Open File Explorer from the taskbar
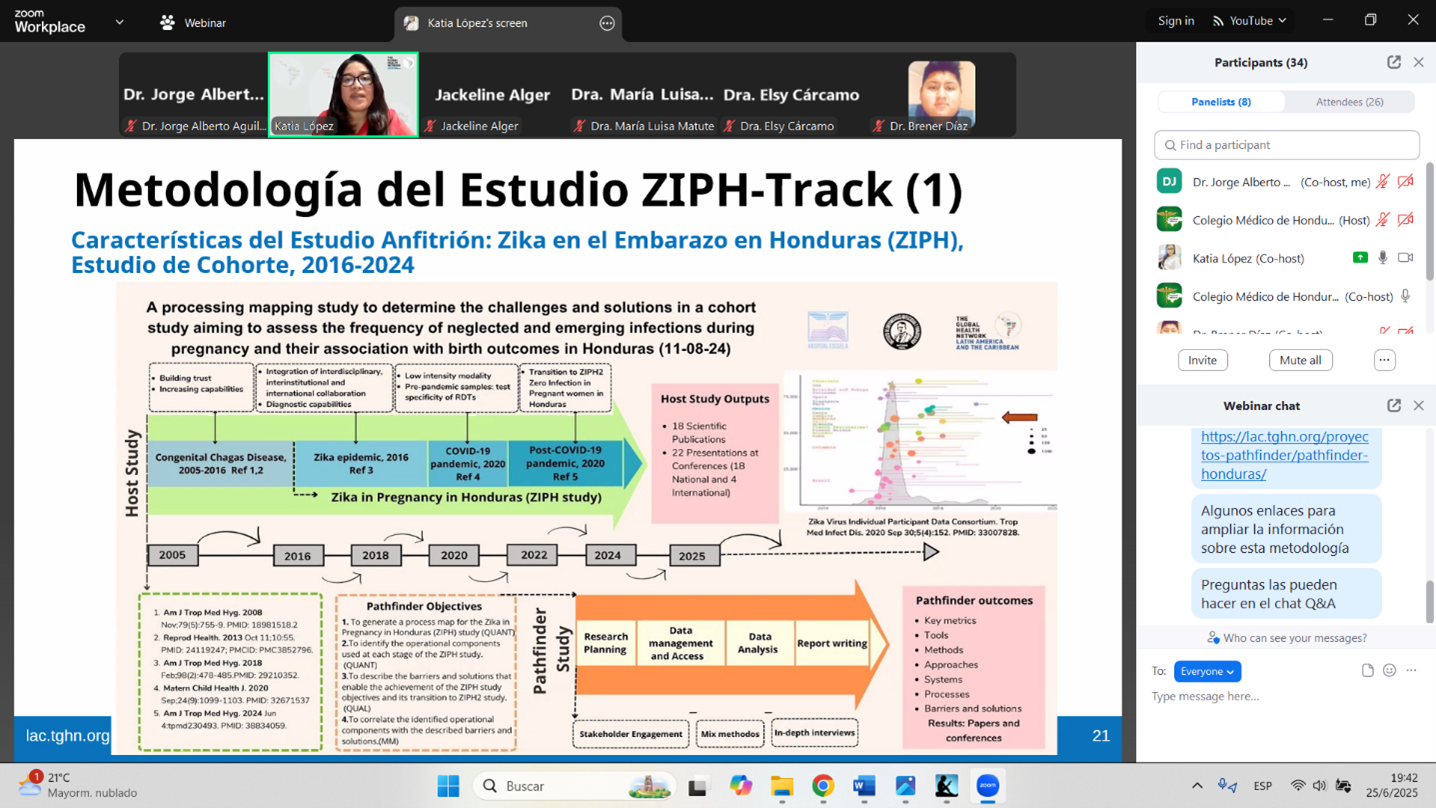Image resolution: width=1436 pixels, height=808 pixels. (781, 786)
